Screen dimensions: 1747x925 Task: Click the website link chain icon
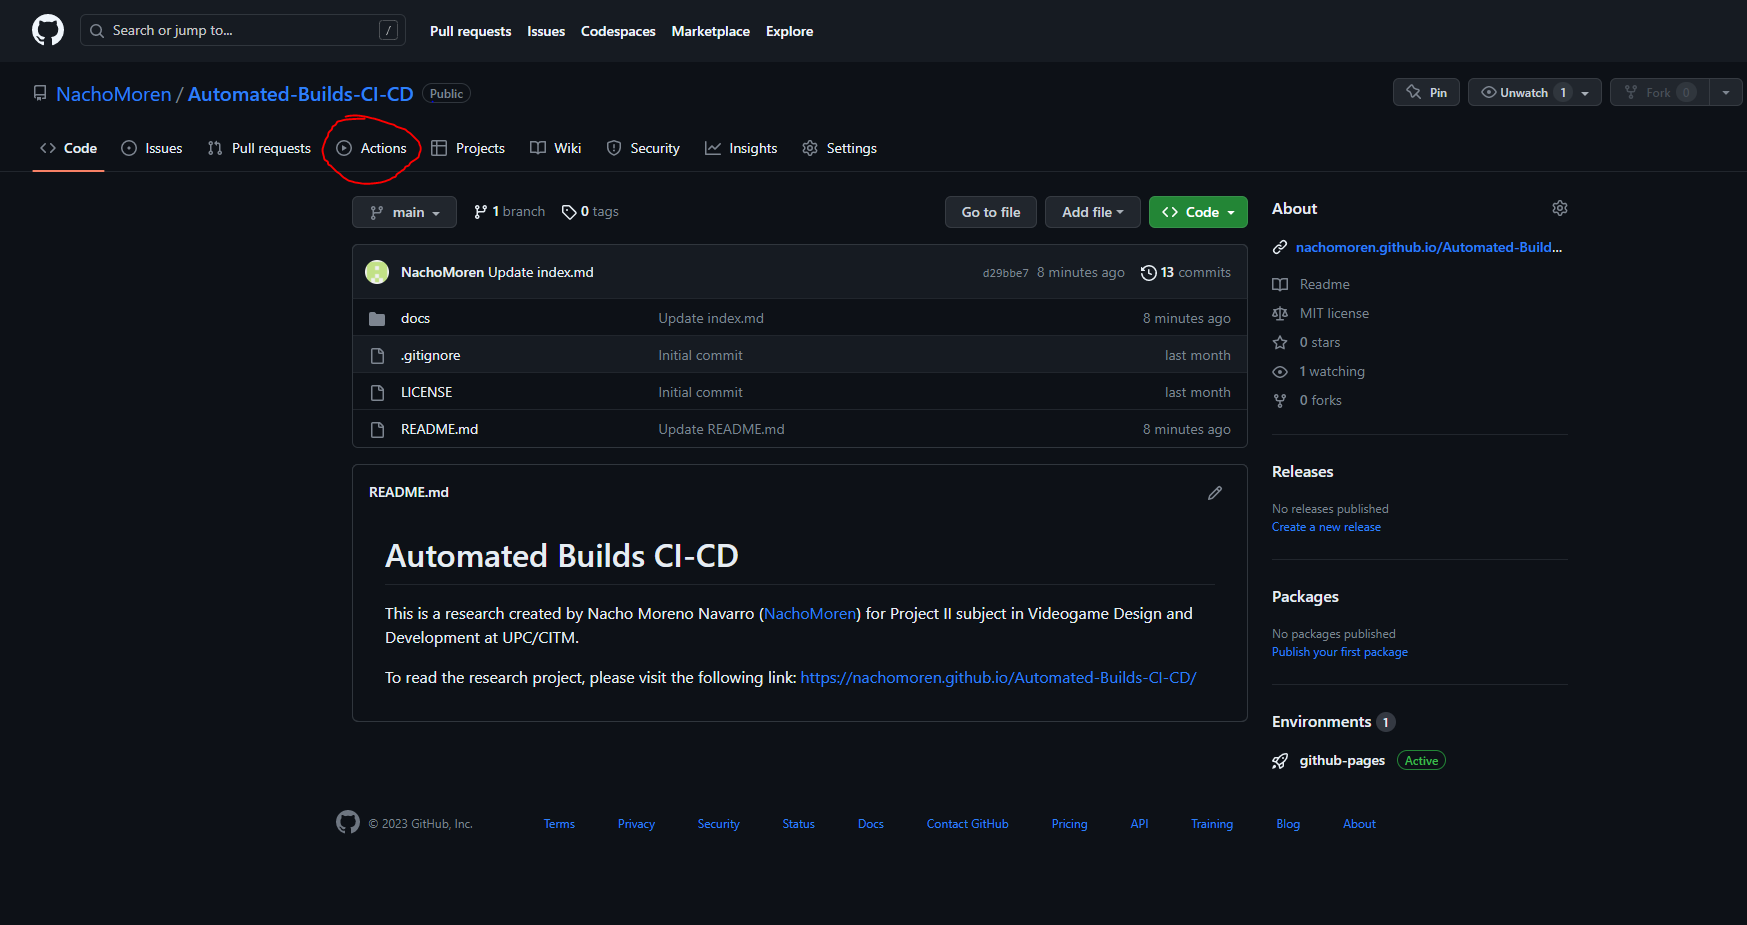pyautogui.click(x=1280, y=247)
